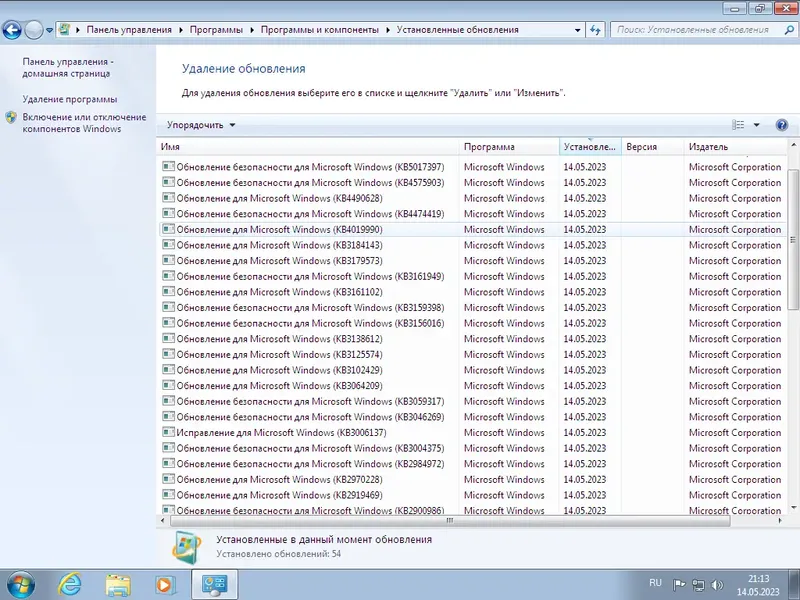The height and width of the screenshot is (600, 800).
Task: Select update KB2984972 row
Action: [472, 464]
